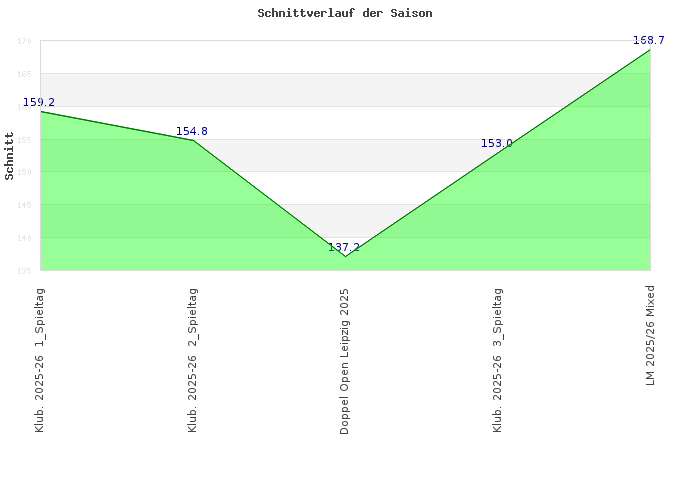The image size is (690, 500).
Task: Click the lowest point of the line
Action: click(345, 256)
